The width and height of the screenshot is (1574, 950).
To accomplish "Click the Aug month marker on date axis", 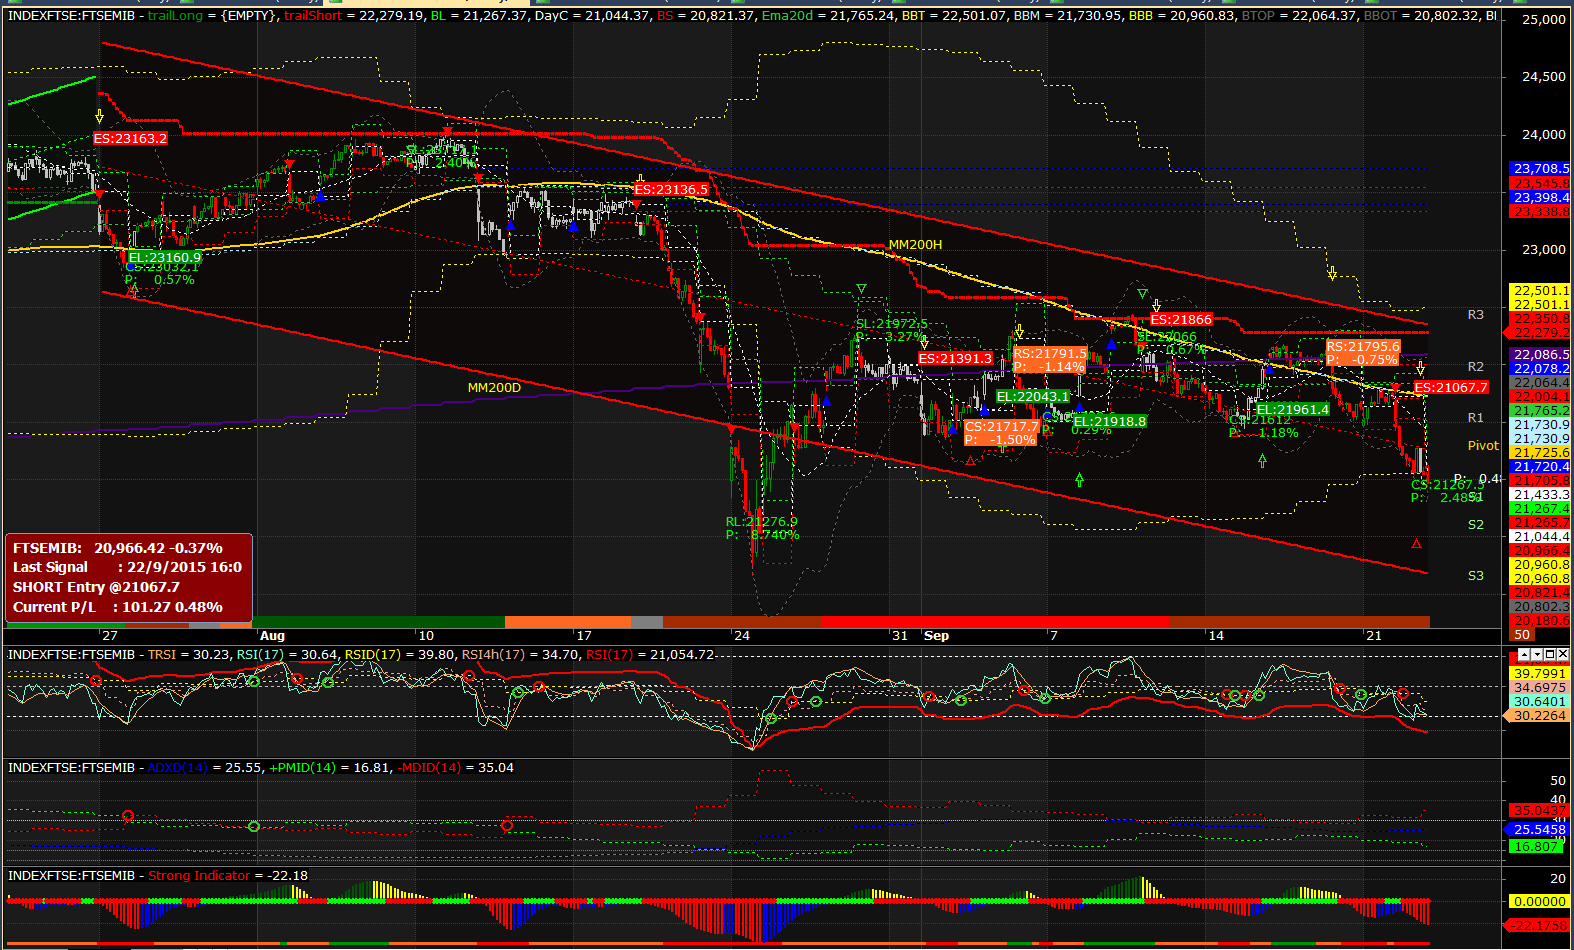I will 272,636.
